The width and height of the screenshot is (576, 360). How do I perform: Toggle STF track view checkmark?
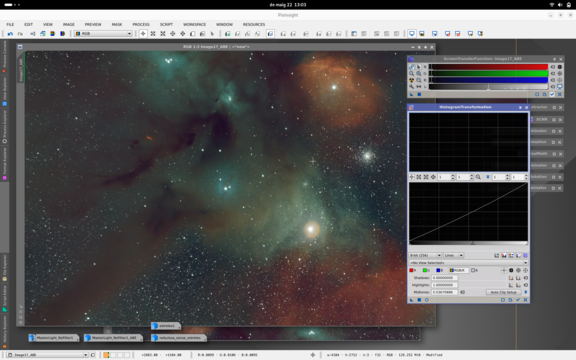click(x=552, y=94)
